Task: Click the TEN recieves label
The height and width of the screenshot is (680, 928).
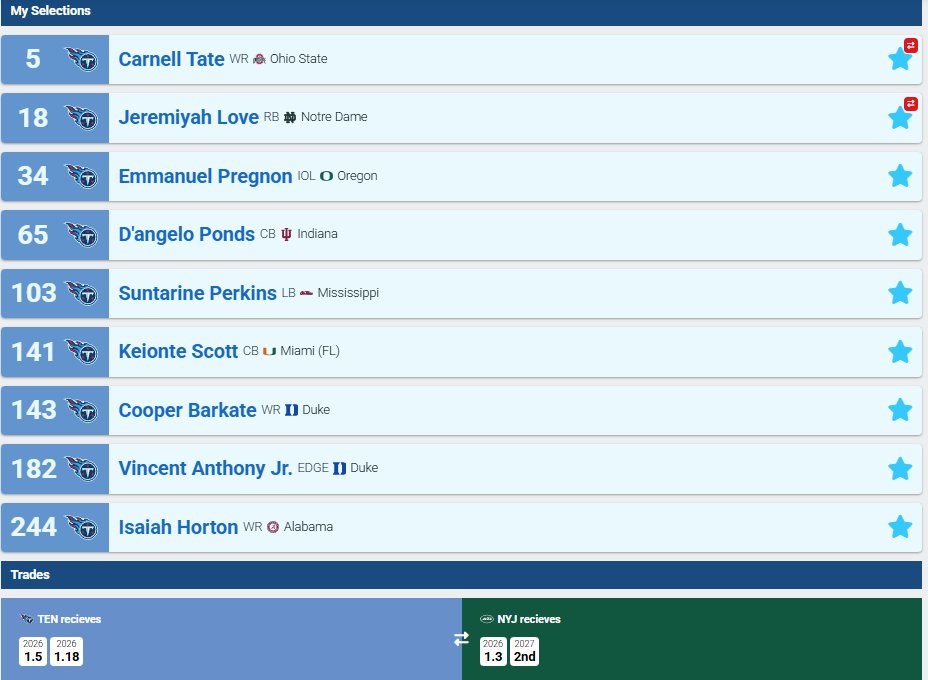Action: pos(69,619)
